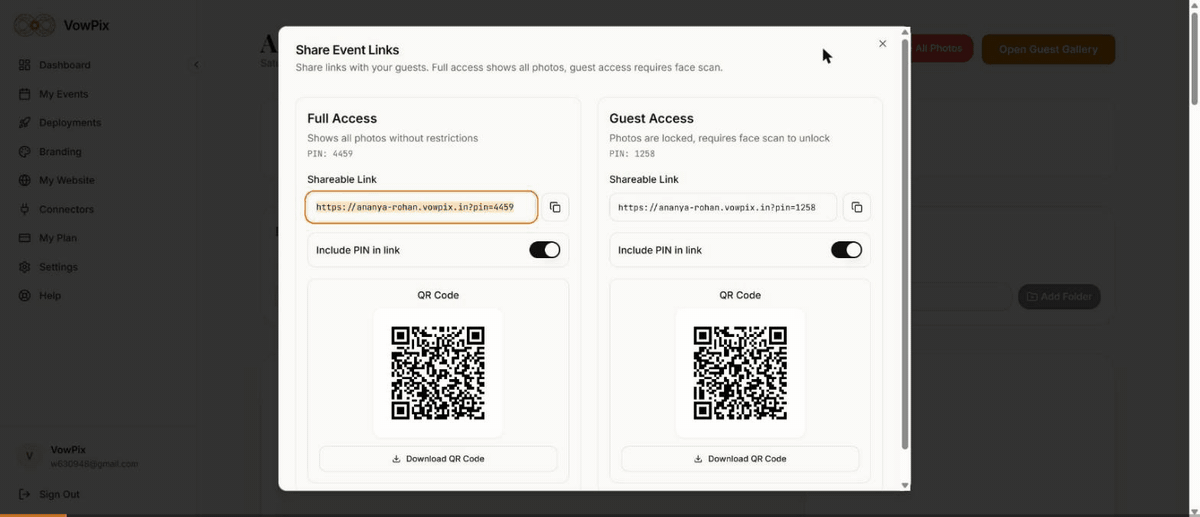The height and width of the screenshot is (517, 1200).
Task: Click the Full Access QR code image
Action: click(438, 372)
